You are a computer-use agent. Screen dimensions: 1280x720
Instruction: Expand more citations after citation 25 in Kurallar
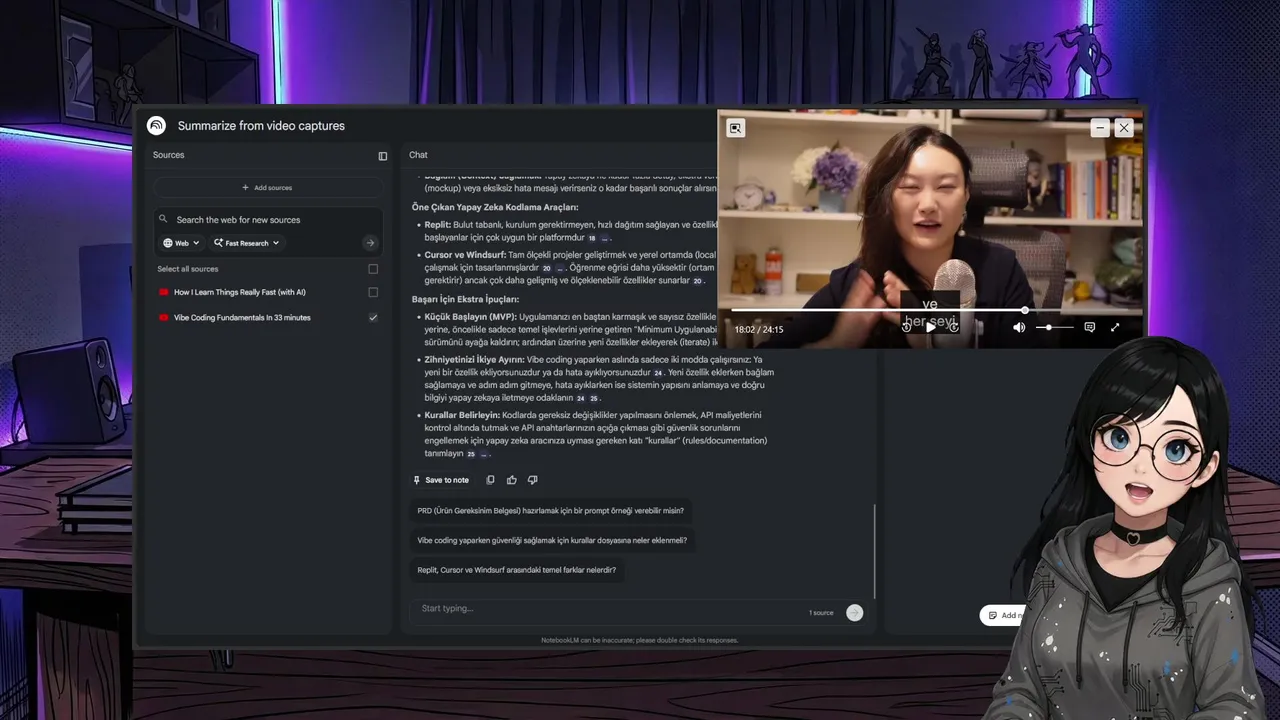click(485, 454)
